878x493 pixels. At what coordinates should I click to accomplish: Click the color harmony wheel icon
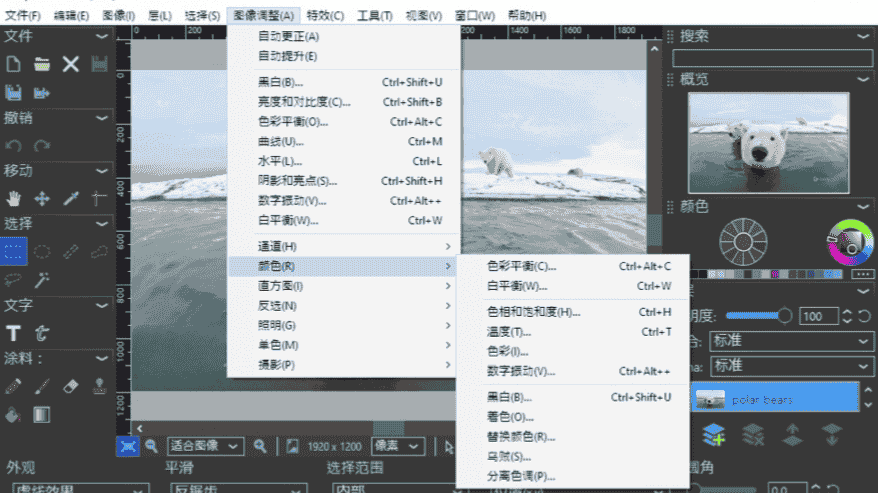click(x=743, y=242)
